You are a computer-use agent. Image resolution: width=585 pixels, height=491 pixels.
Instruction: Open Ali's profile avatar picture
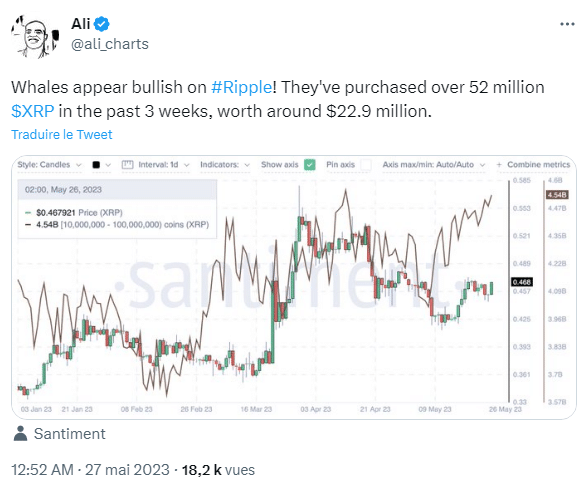tap(35, 36)
